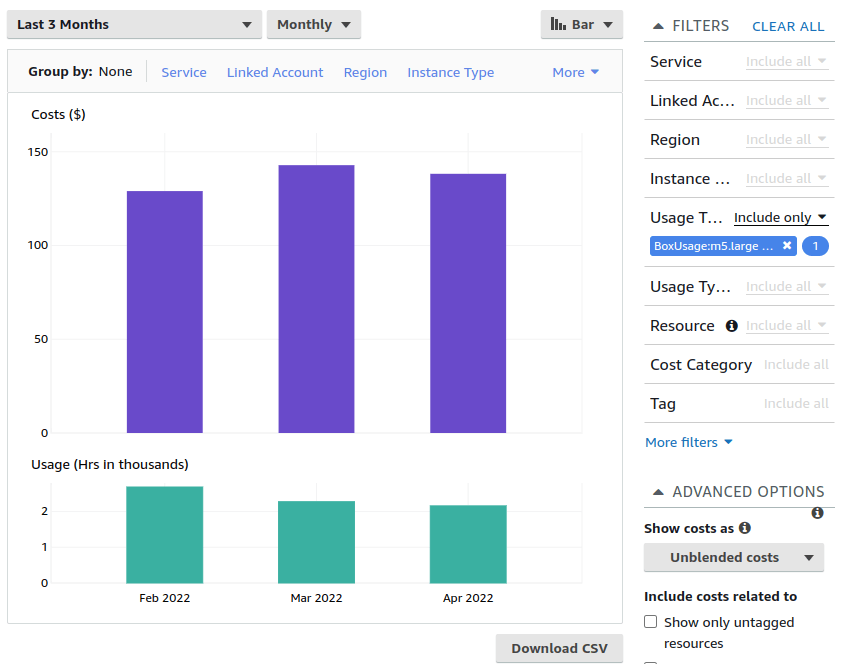Group by Linked Account
The width and height of the screenshot is (854, 664).
275,72
